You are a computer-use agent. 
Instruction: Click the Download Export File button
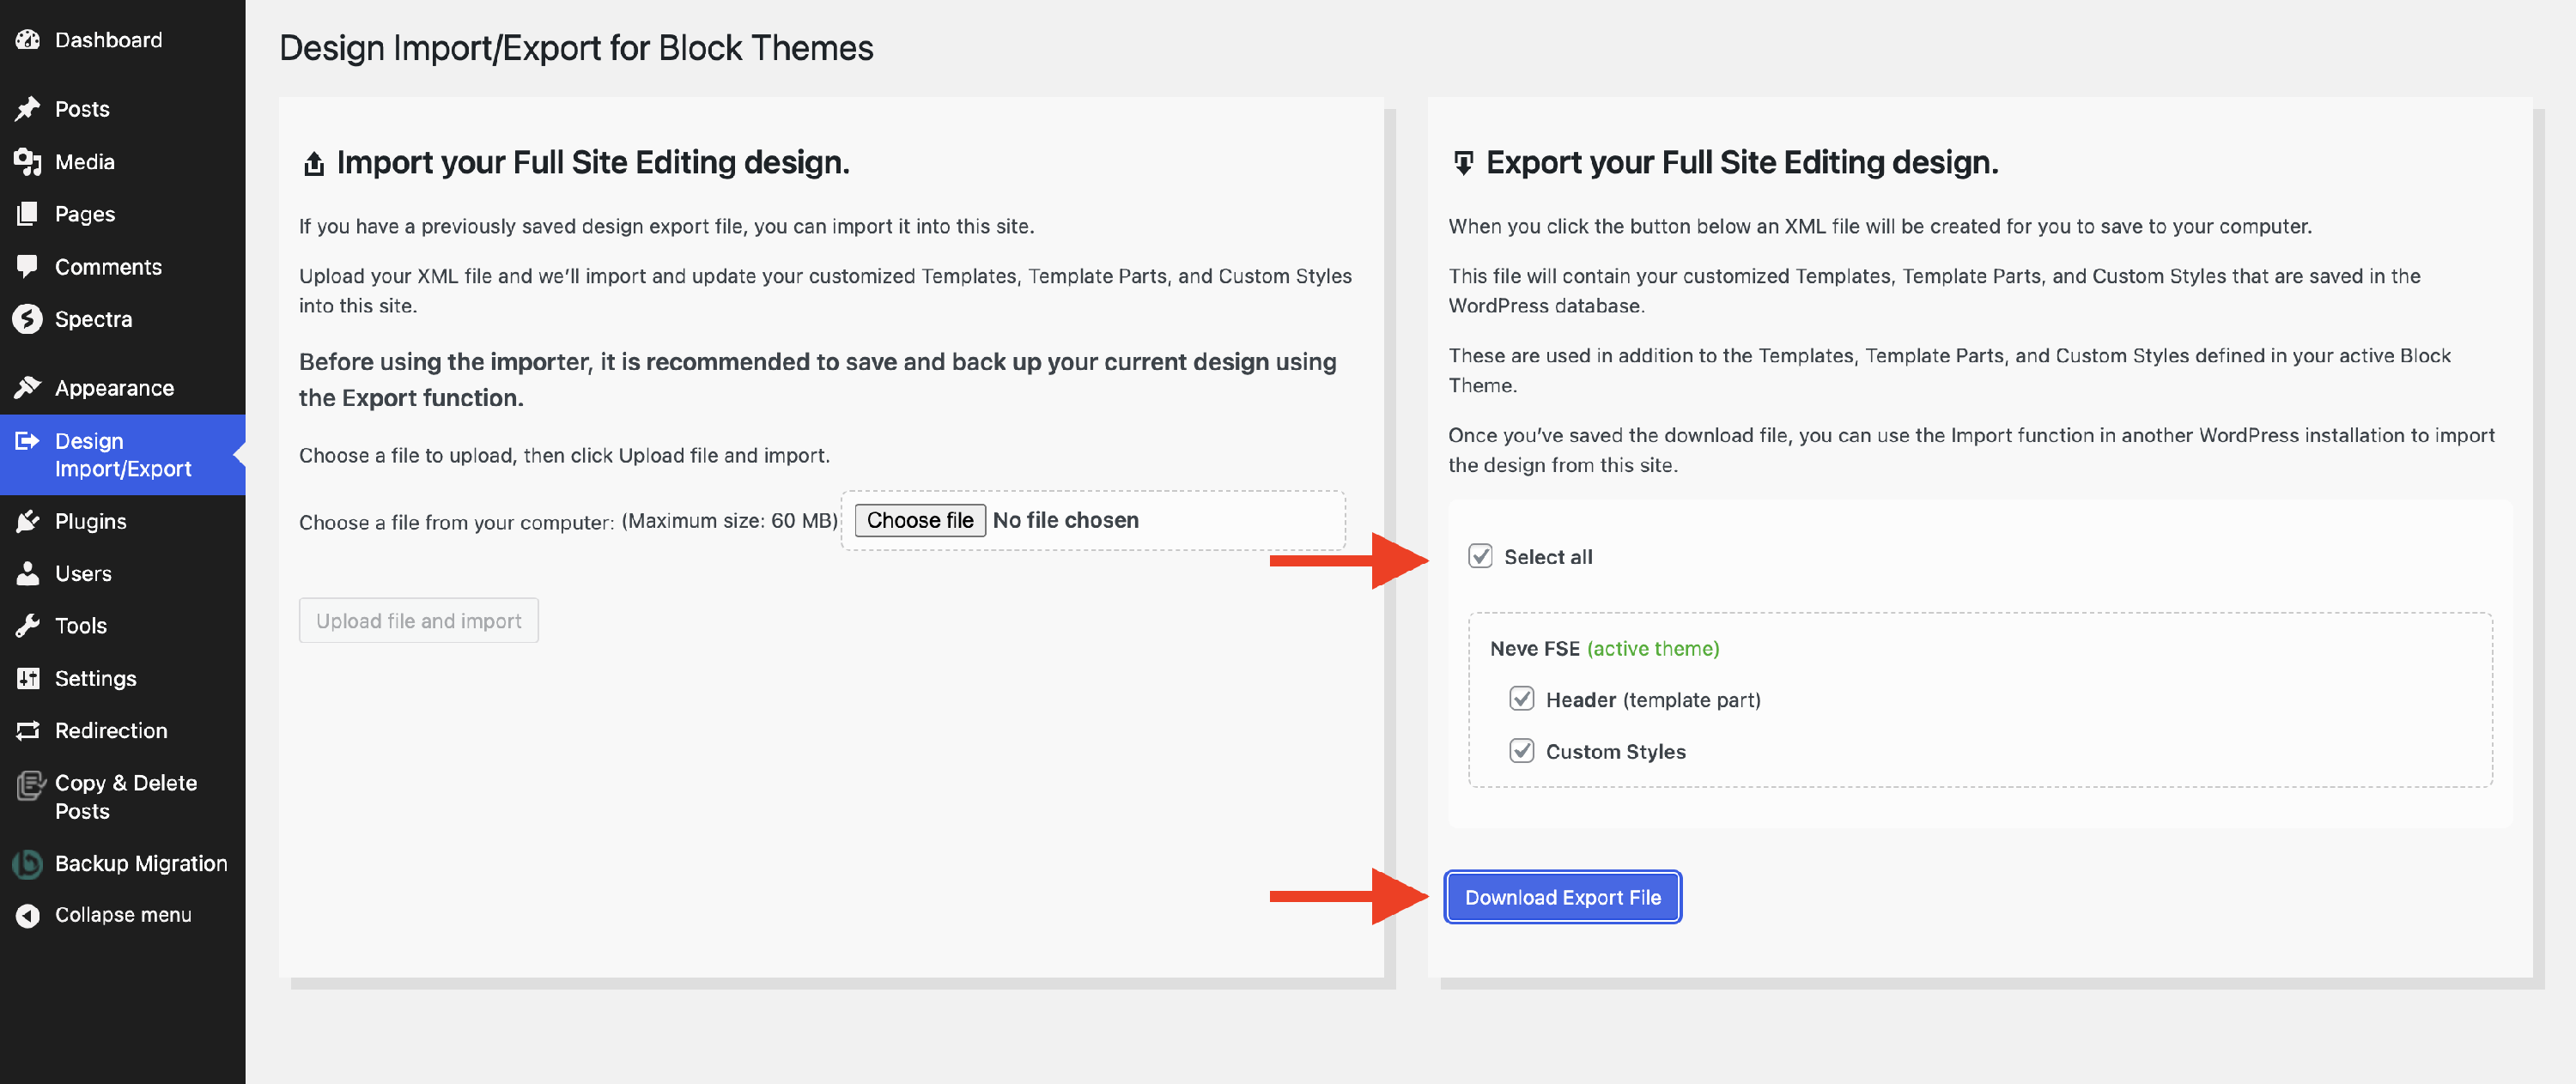coord(1562,897)
